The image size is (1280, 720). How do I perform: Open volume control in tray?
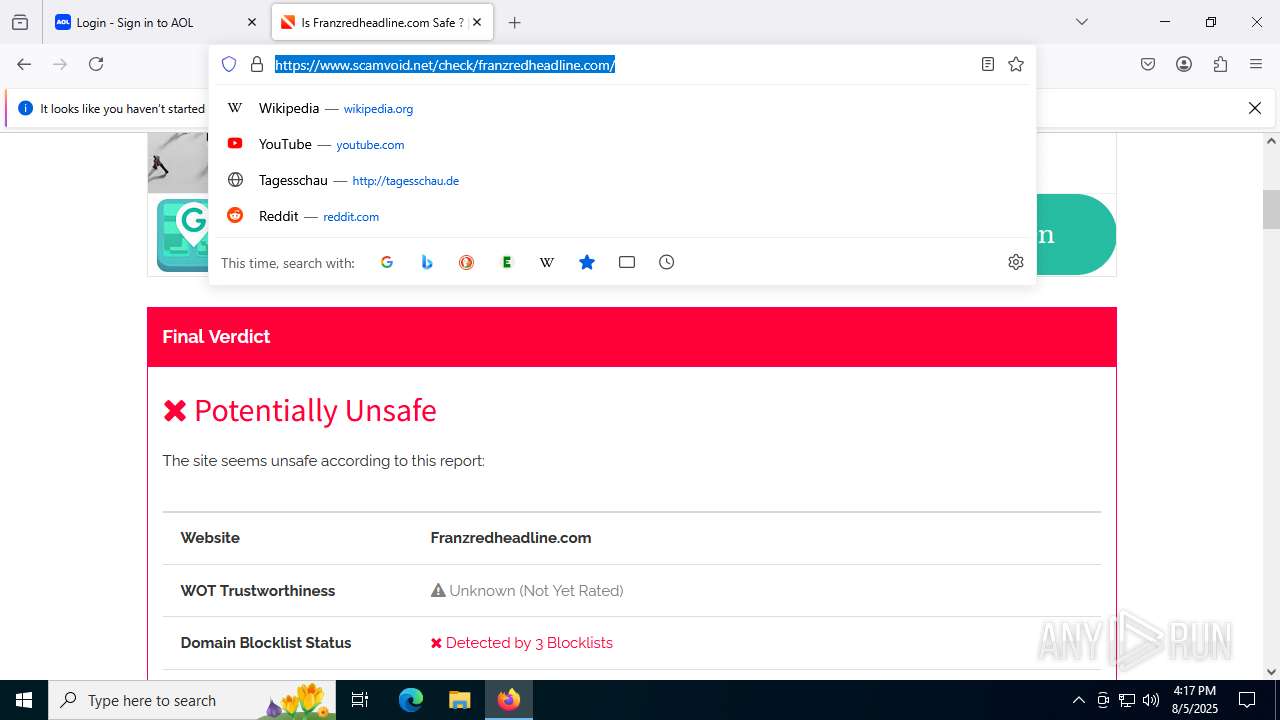pyautogui.click(x=1151, y=700)
